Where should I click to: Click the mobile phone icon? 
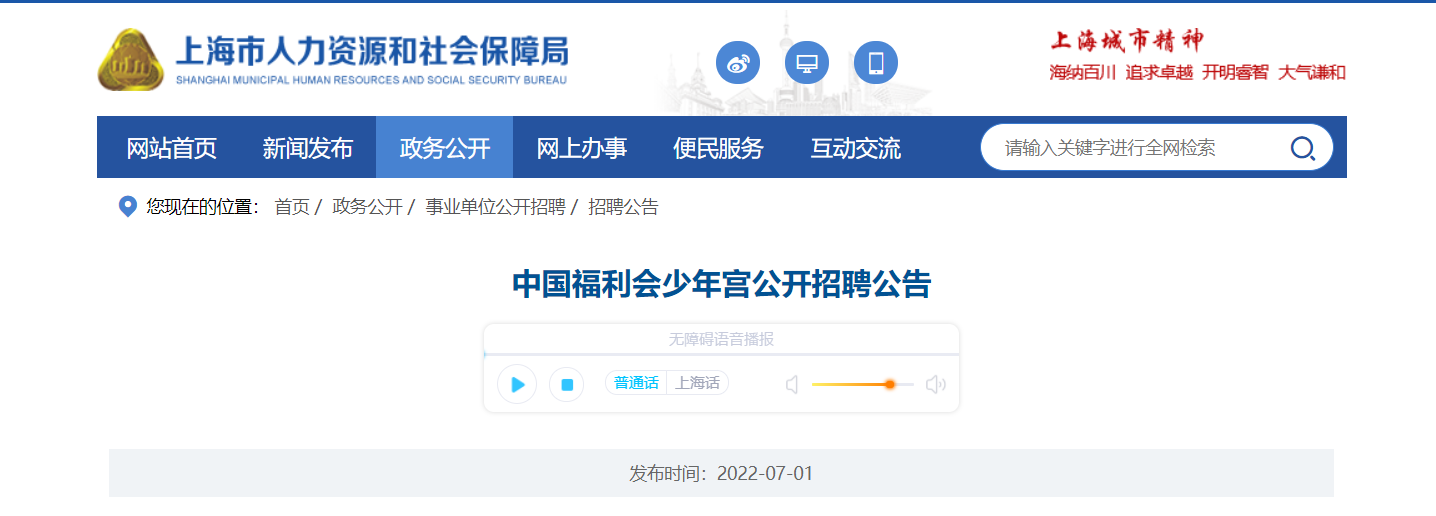[x=876, y=63]
